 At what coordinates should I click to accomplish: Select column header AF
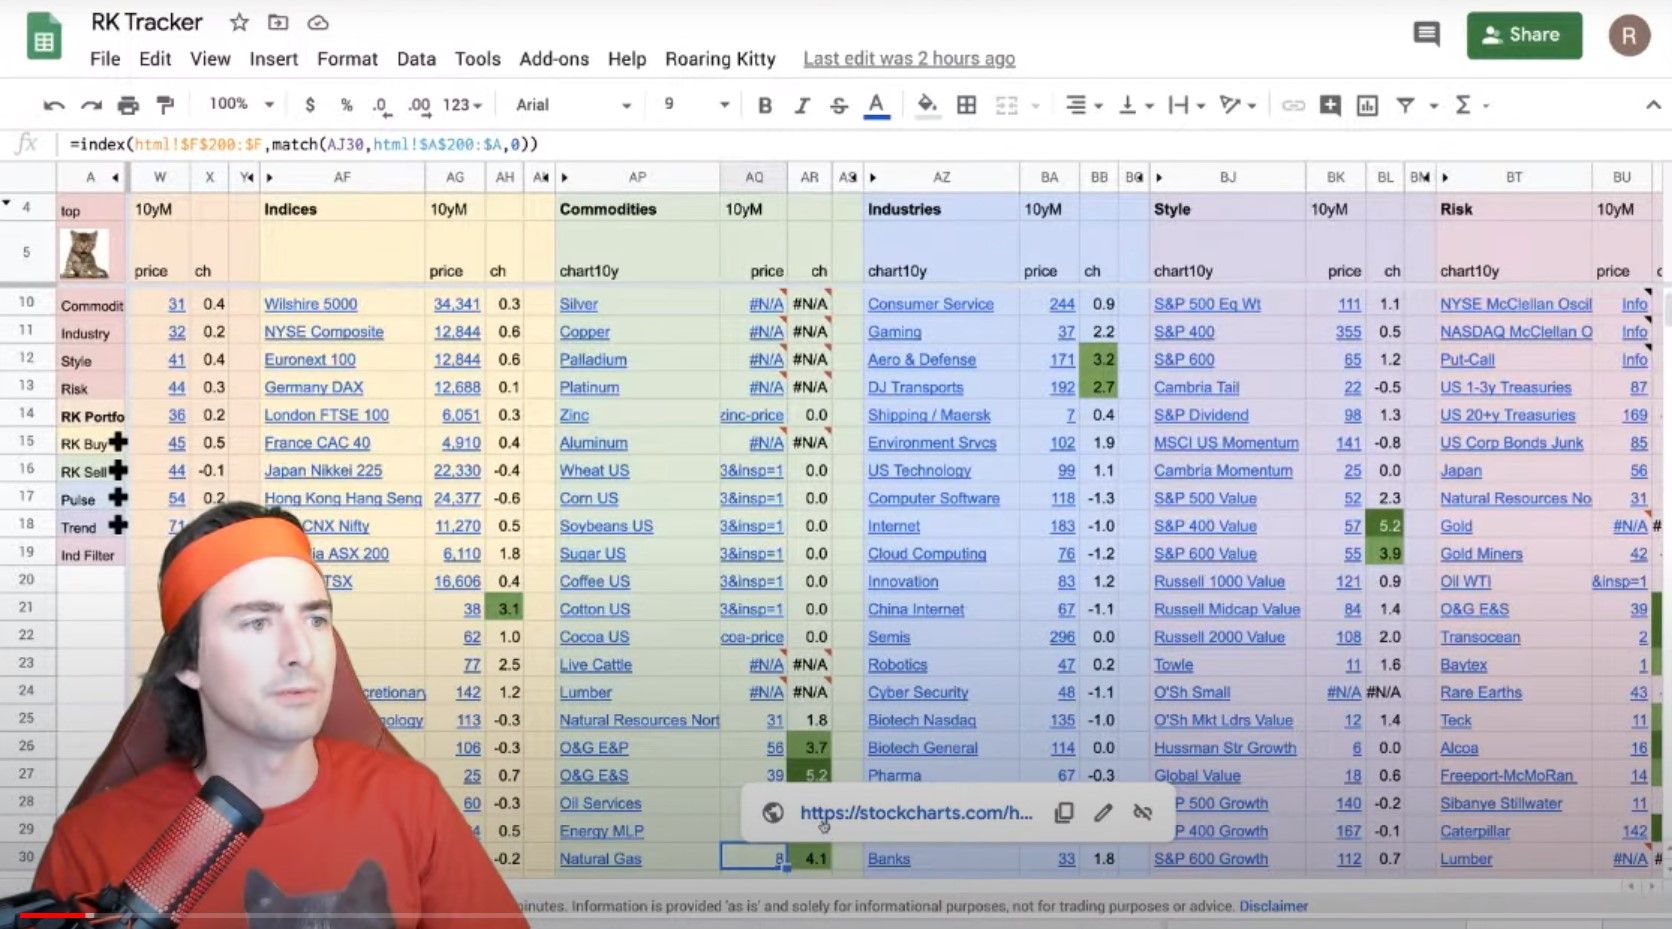342,177
